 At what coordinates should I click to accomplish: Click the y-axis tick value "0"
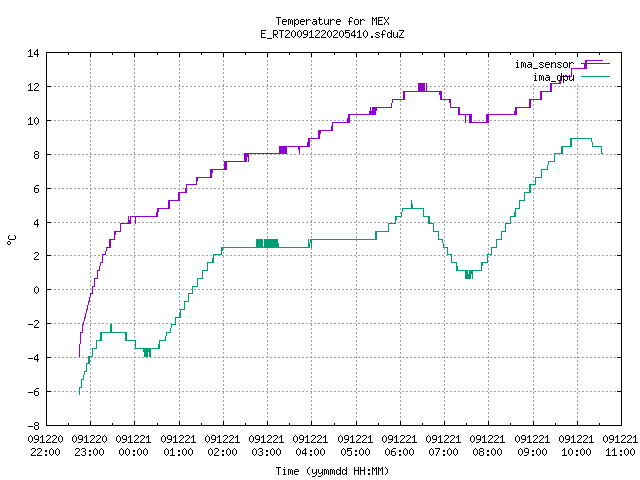click(36, 290)
